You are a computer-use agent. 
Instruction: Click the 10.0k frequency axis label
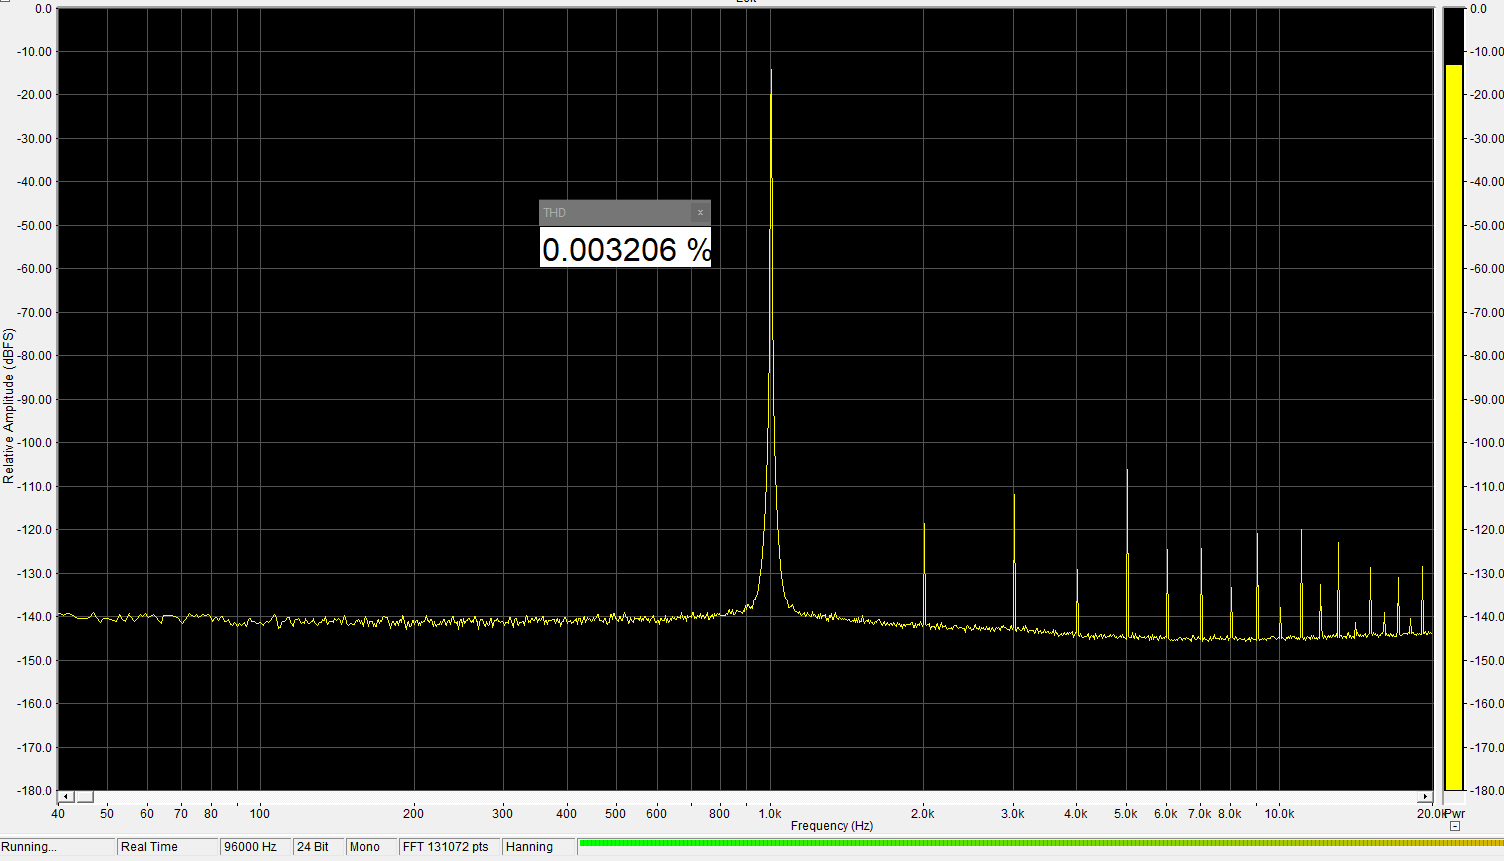coord(1280,814)
